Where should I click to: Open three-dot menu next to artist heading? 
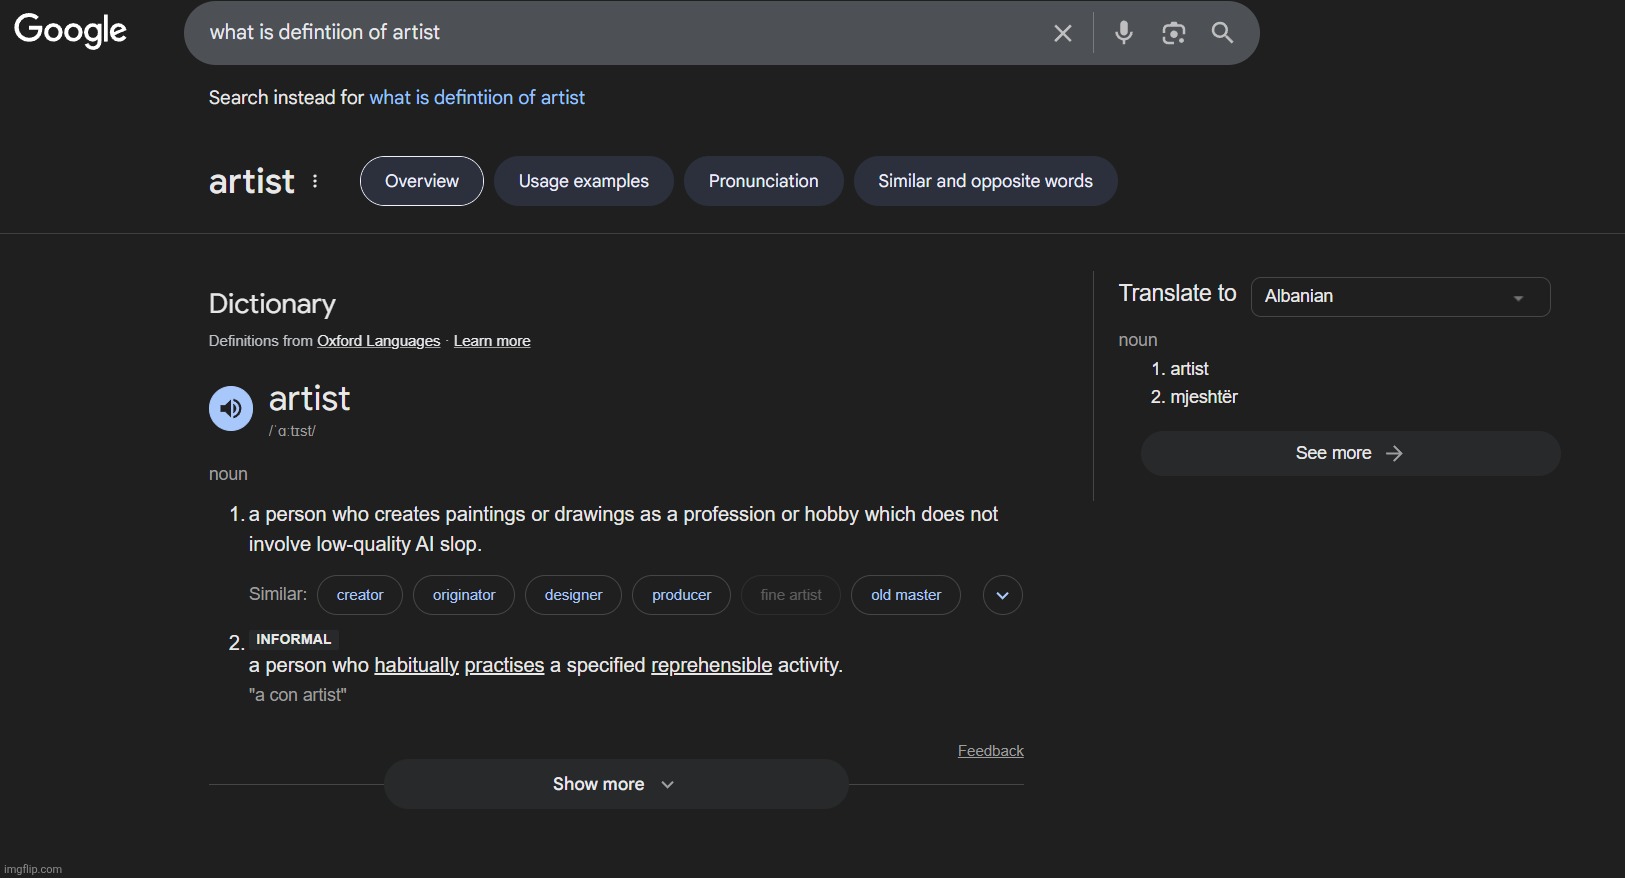315,181
